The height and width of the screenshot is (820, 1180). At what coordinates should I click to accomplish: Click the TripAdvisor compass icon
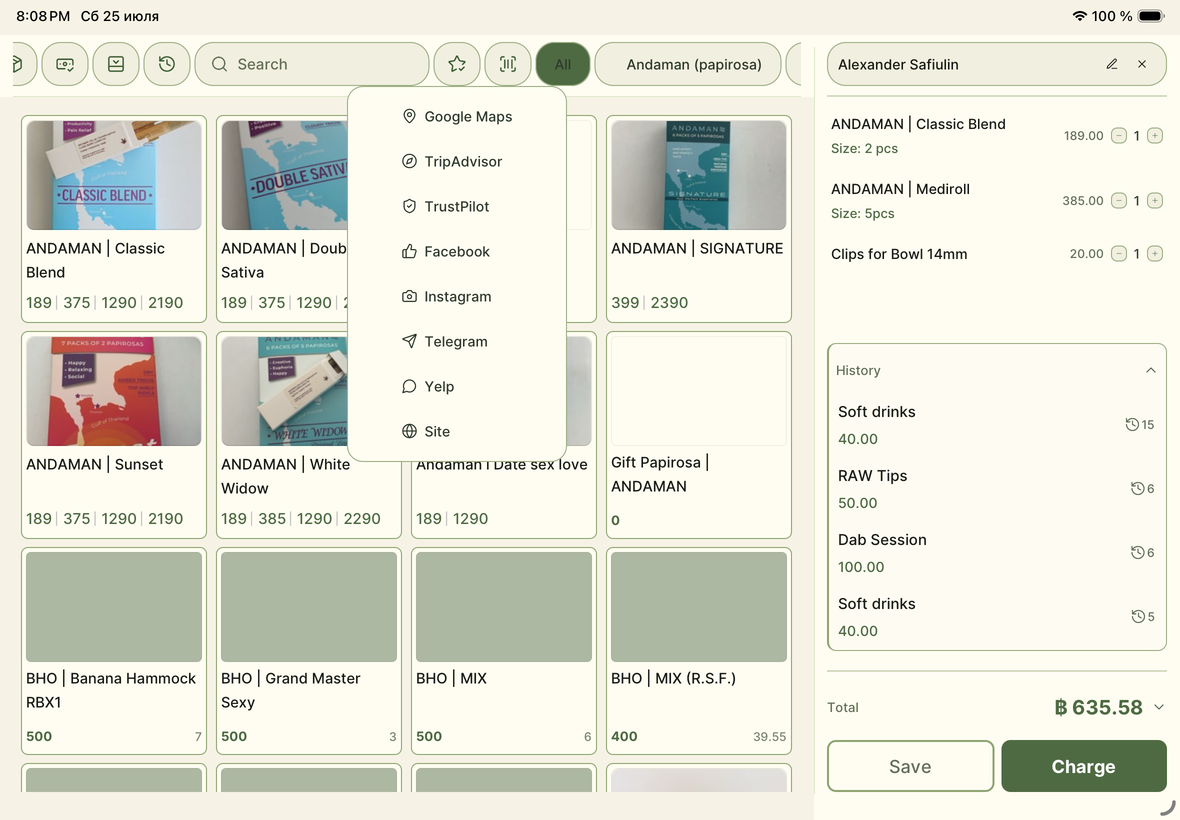pyautogui.click(x=409, y=162)
